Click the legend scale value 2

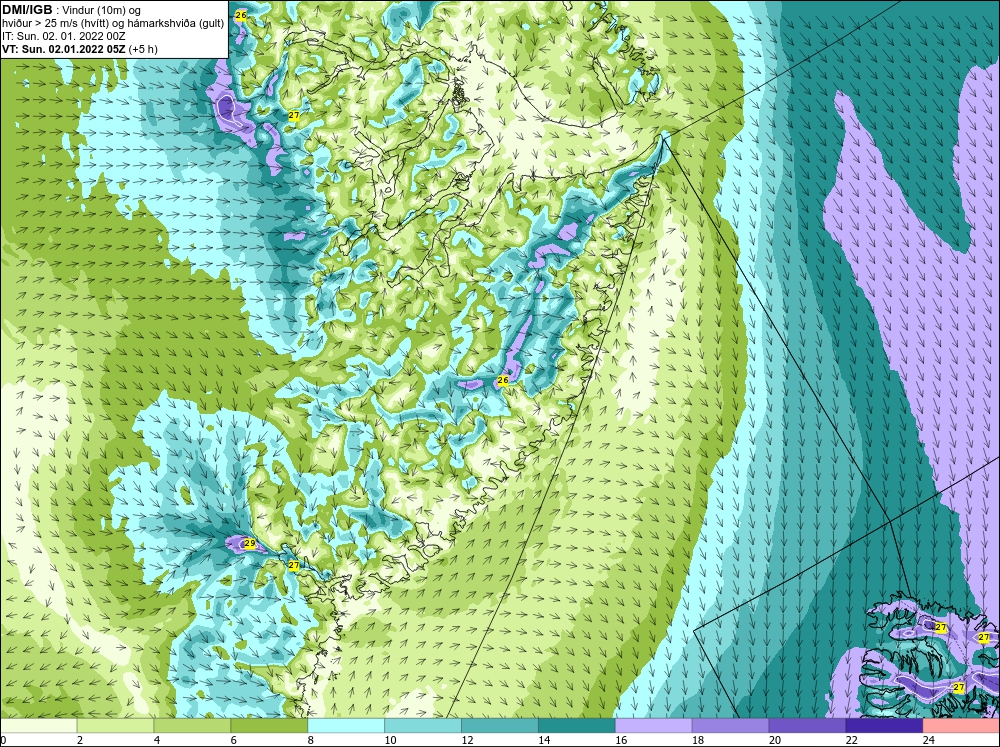(80, 740)
